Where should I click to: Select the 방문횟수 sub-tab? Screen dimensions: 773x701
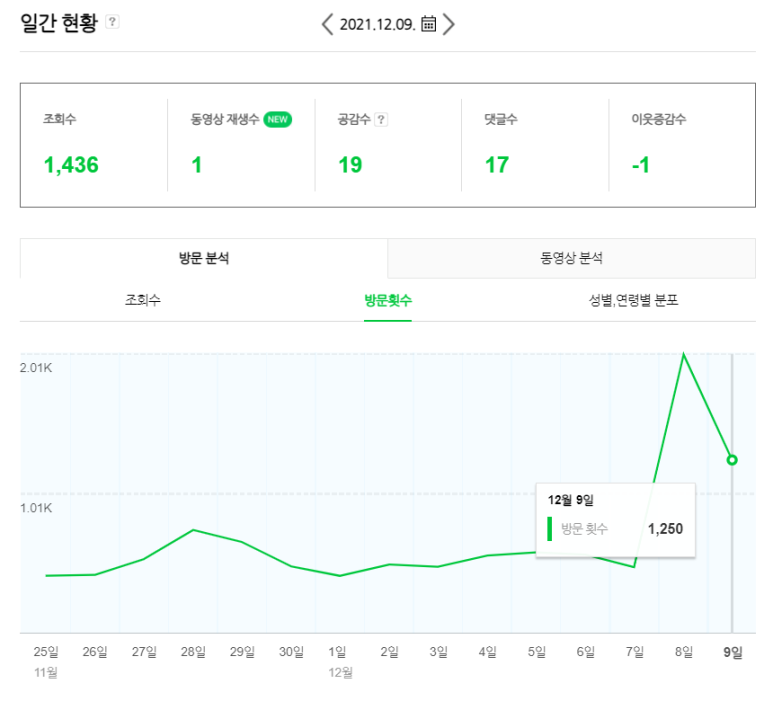pyautogui.click(x=388, y=300)
